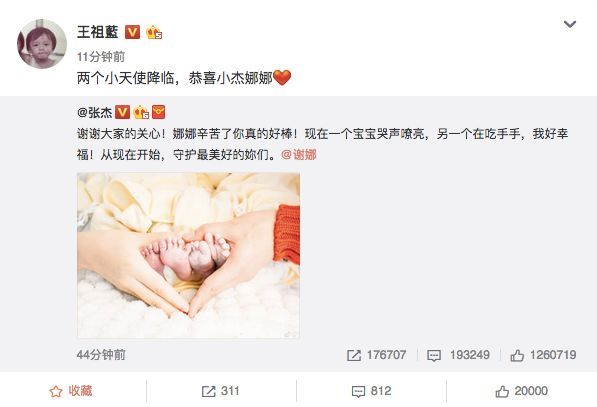Viewport: 597px width, 407px height.
Task: Click the red envelope icon beside 张杰
Action: pos(158,112)
